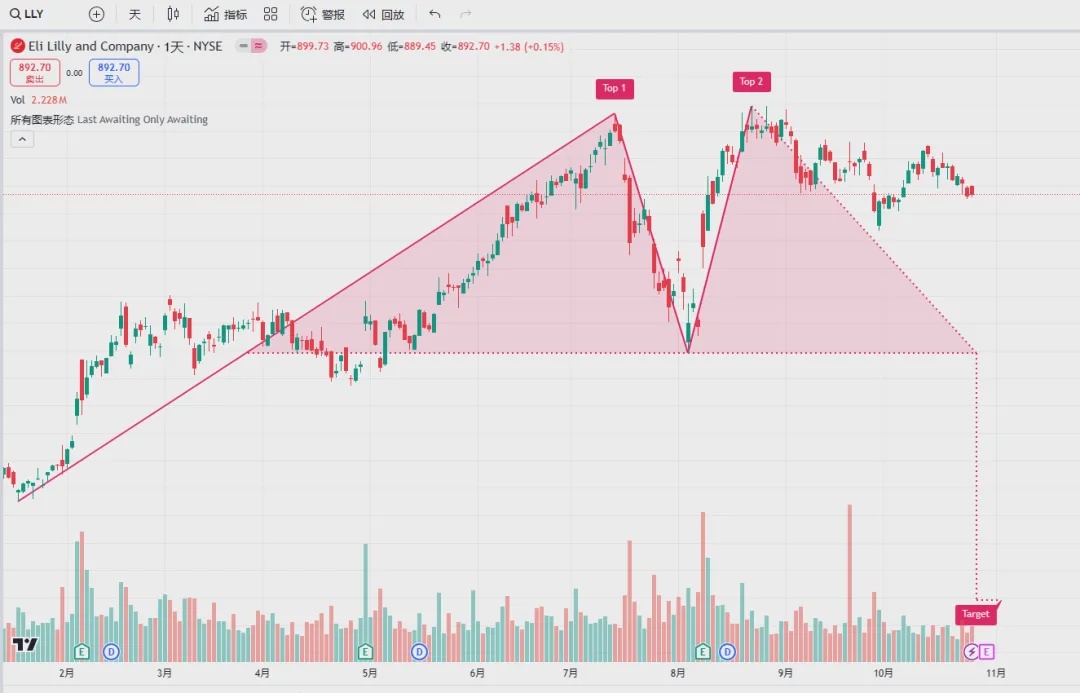Start bar replay with 回放

pyautogui.click(x=383, y=14)
